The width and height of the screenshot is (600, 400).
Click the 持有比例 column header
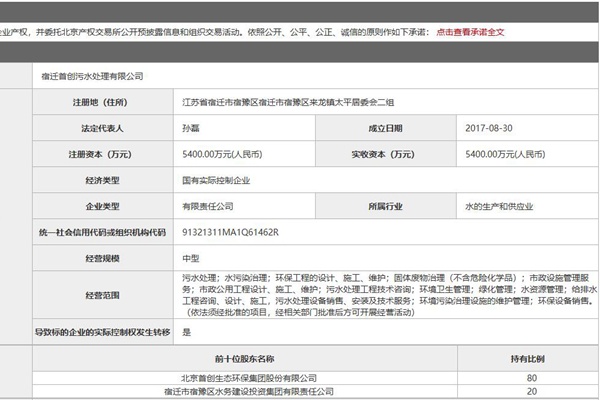(531, 358)
